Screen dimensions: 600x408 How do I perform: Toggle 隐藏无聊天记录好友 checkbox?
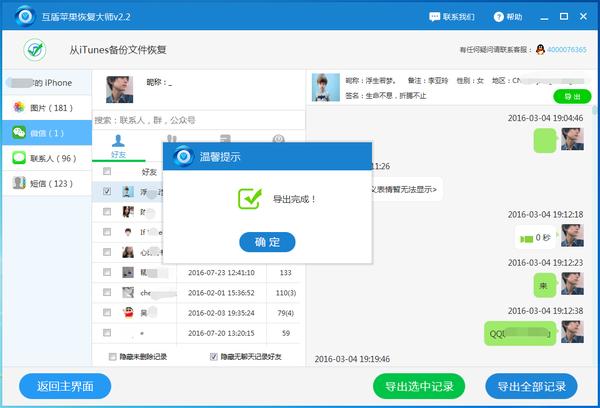tap(214, 357)
